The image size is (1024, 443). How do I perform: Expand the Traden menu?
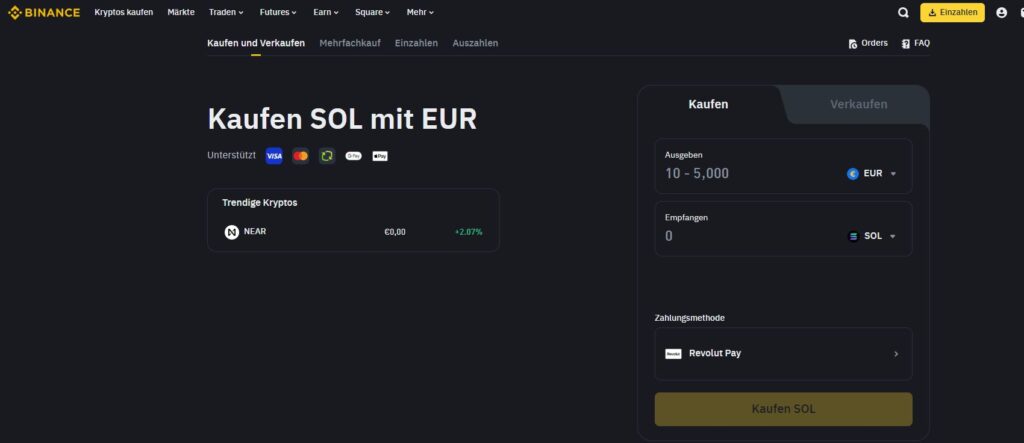[226, 13]
